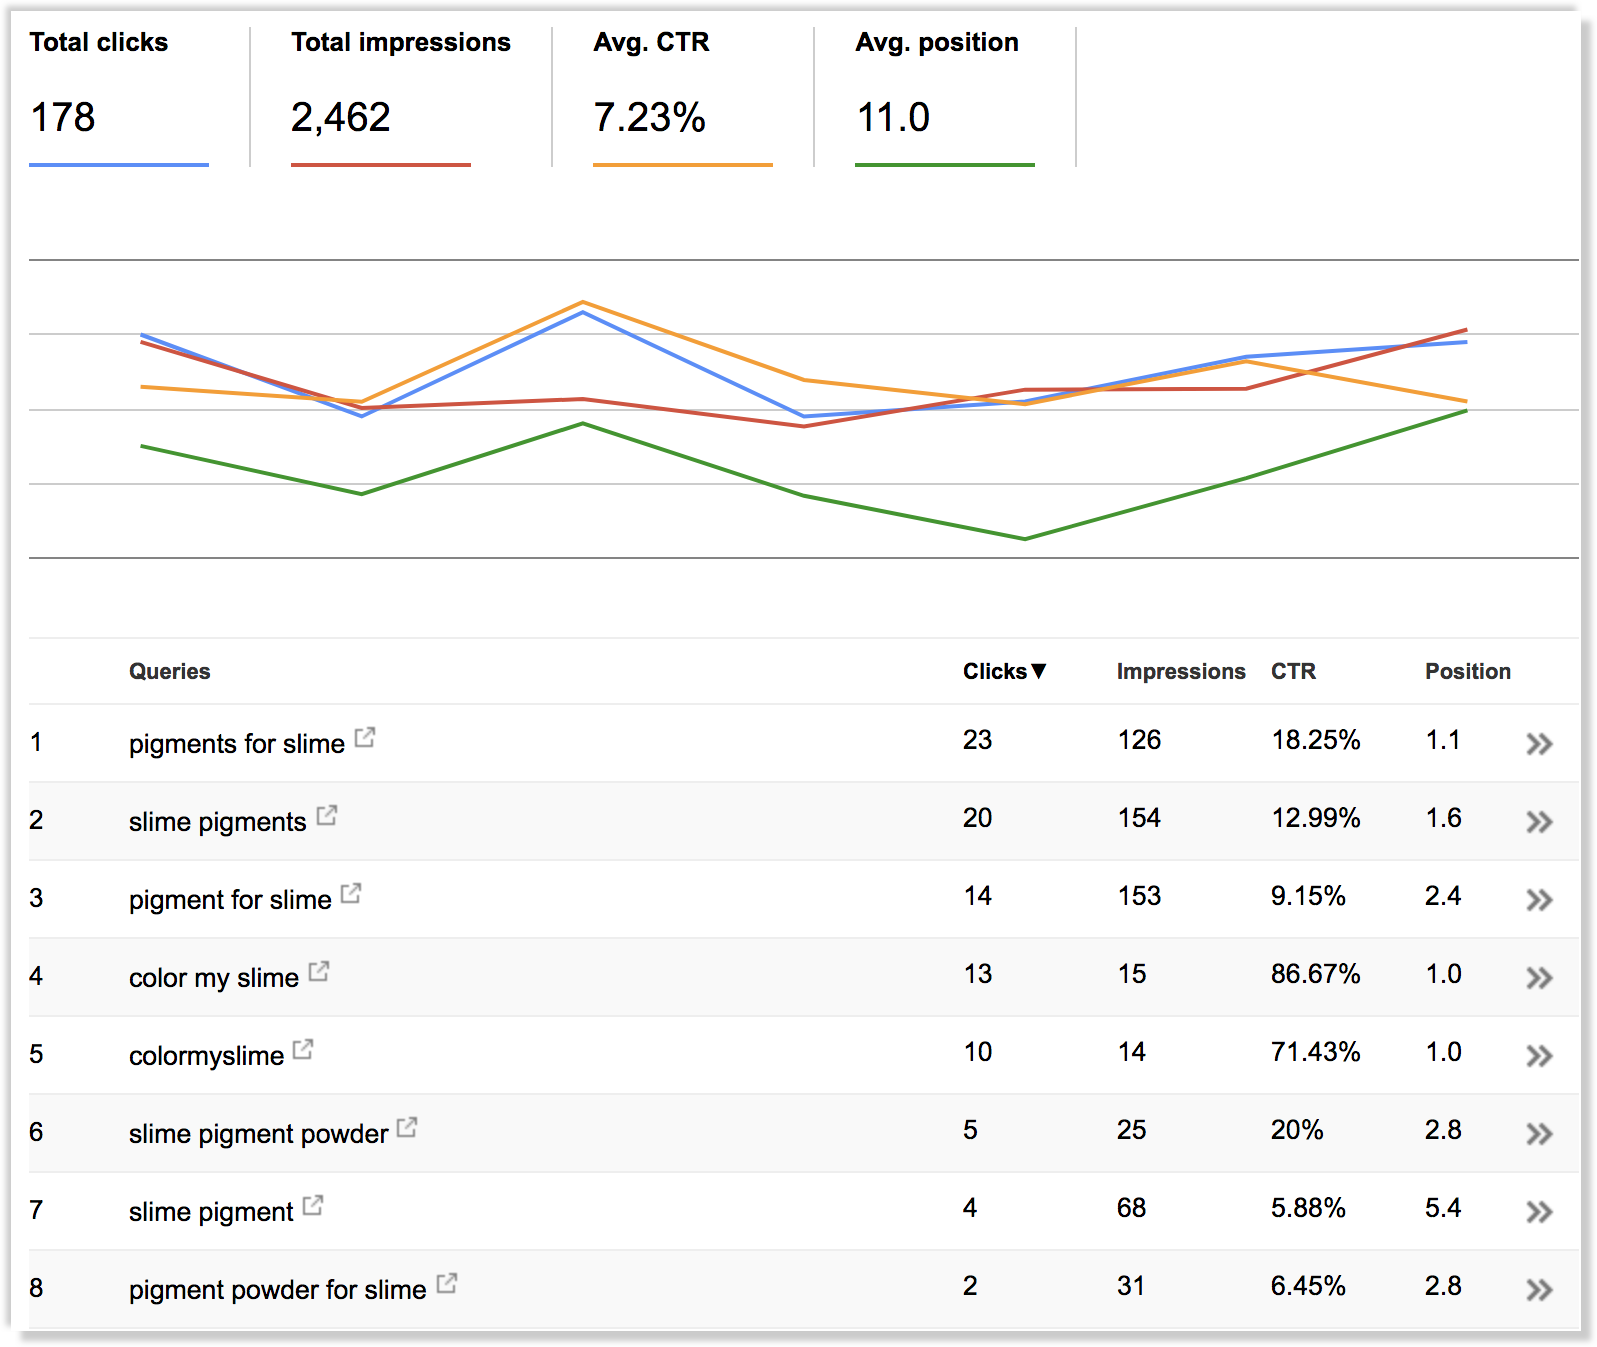Click the 126 impressions cell
The height and width of the screenshot is (1347, 1597).
[x=1139, y=740]
